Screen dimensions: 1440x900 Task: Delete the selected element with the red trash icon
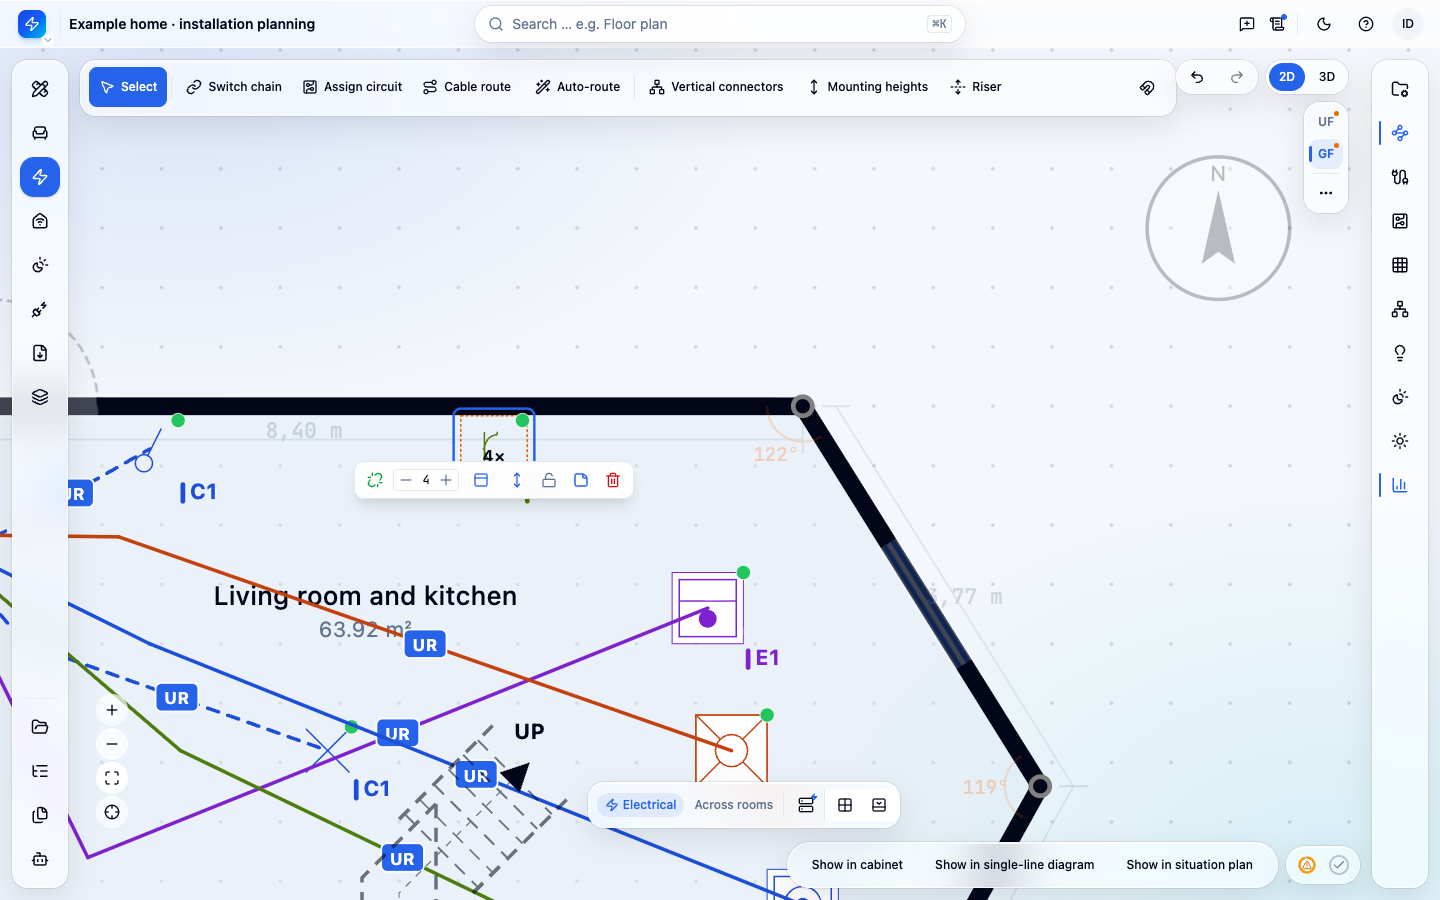[613, 480]
